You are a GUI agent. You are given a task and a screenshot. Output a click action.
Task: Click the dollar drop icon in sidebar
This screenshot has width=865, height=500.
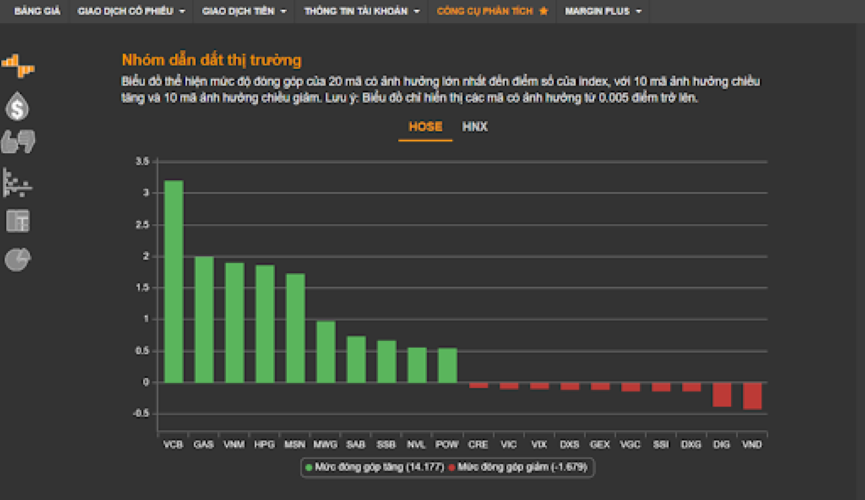point(17,105)
